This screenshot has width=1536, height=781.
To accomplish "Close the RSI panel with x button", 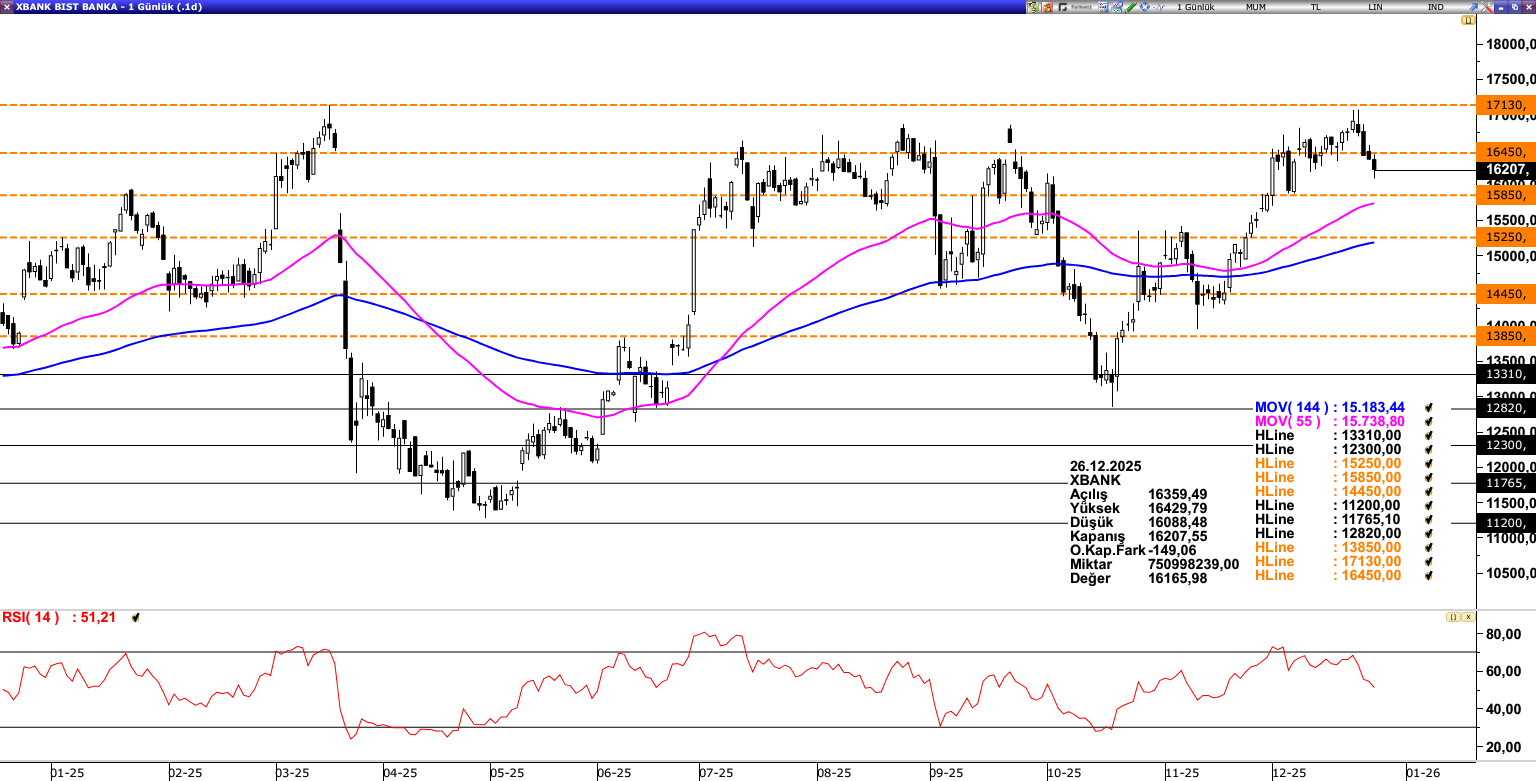I will tap(1467, 618).
